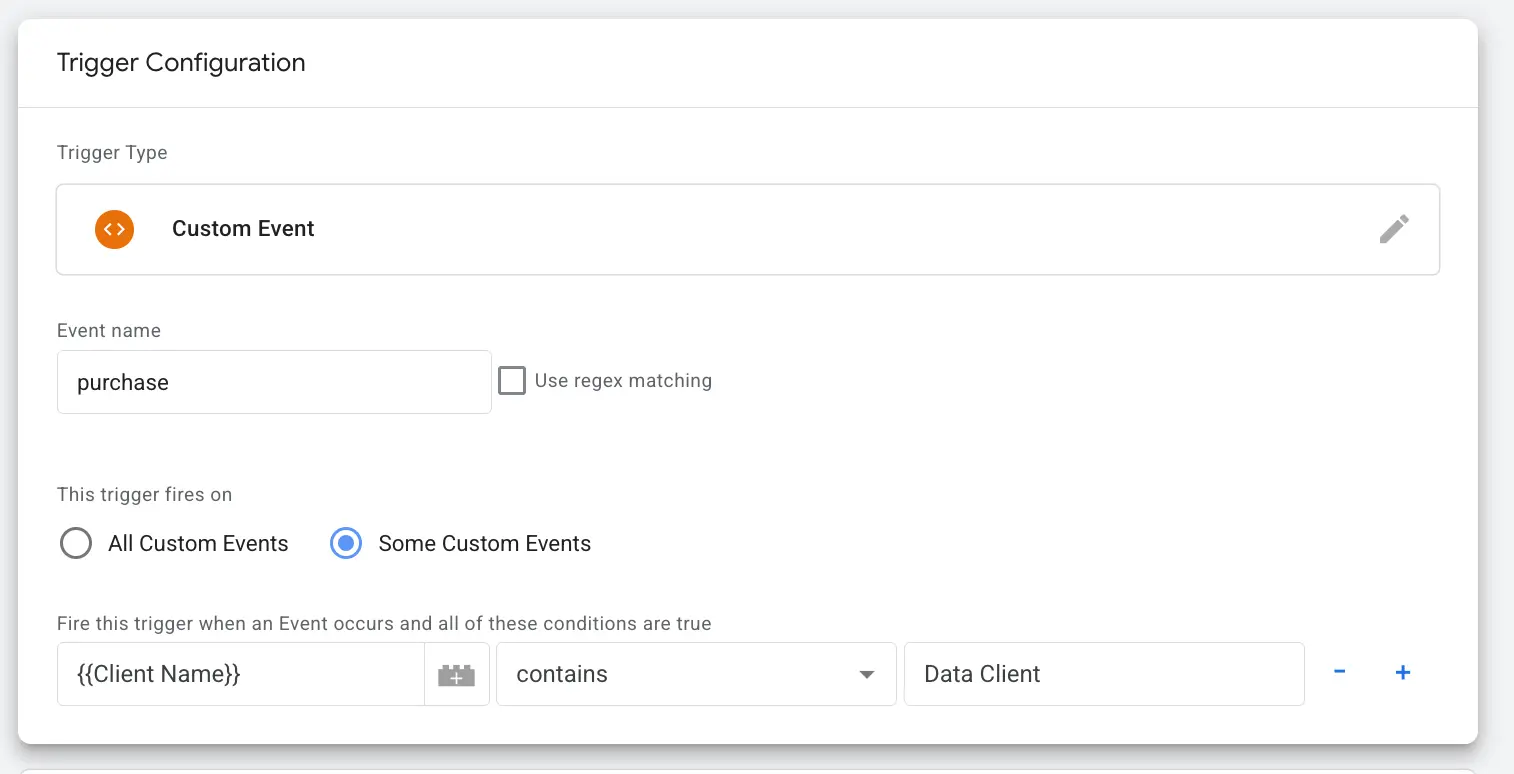
Task: Click the blue edit pencil for the trigger
Action: click(1394, 229)
